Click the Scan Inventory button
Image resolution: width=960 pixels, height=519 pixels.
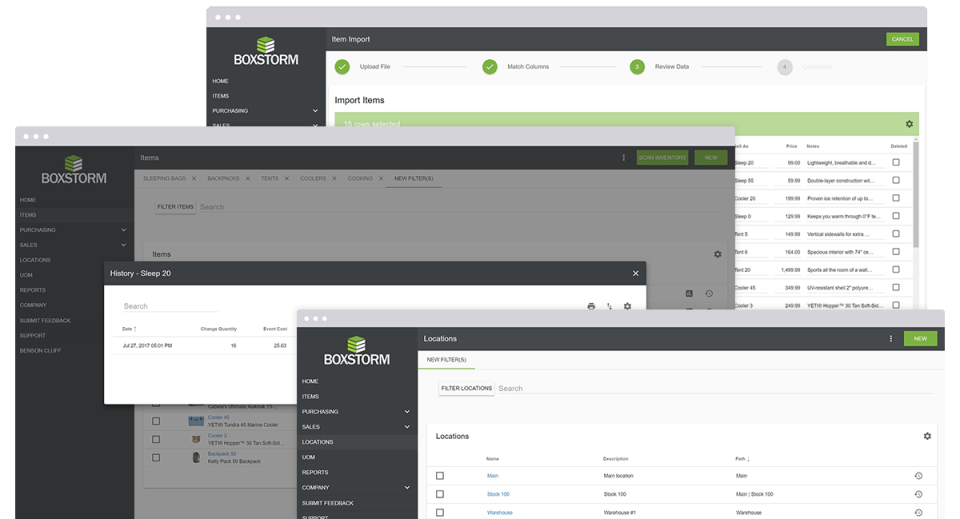[x=662, y=158]
